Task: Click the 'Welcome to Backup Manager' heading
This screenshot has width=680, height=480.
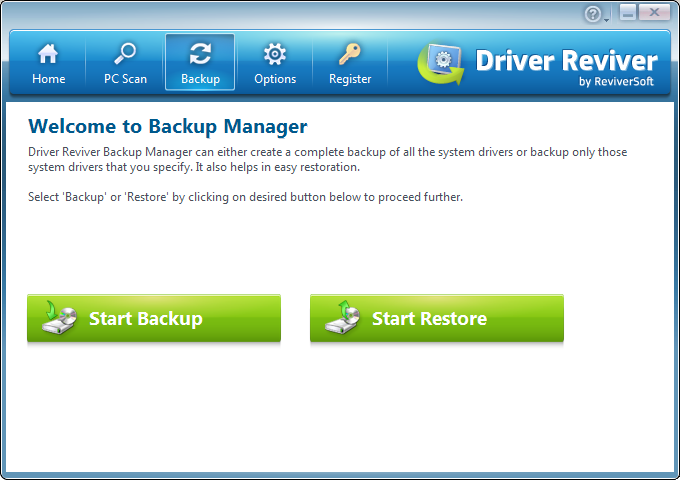Action: click(167, 126)
